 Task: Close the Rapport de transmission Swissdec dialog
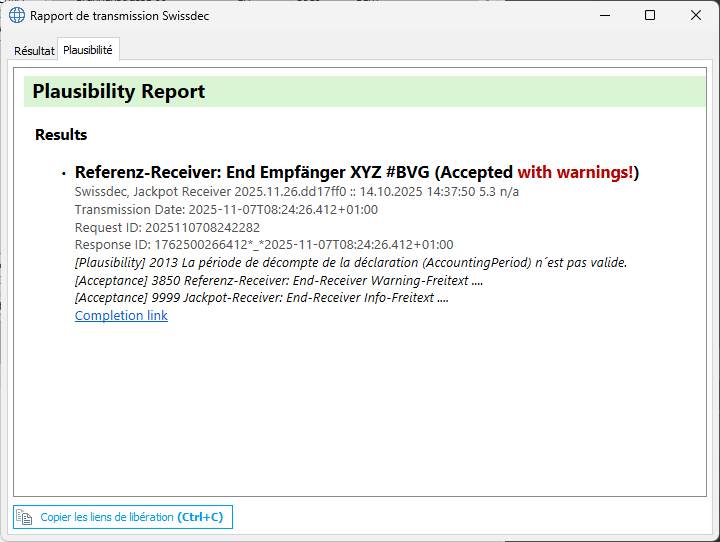[x=696, y=16]
